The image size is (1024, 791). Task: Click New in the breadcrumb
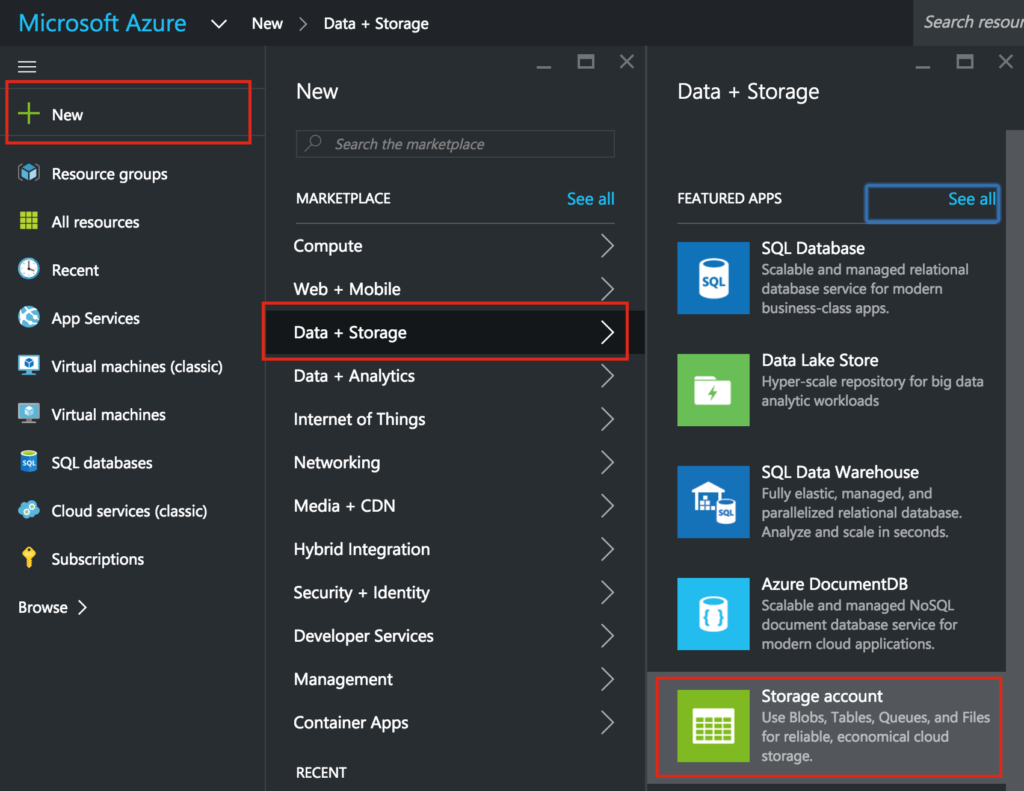[x=267, y=24]
